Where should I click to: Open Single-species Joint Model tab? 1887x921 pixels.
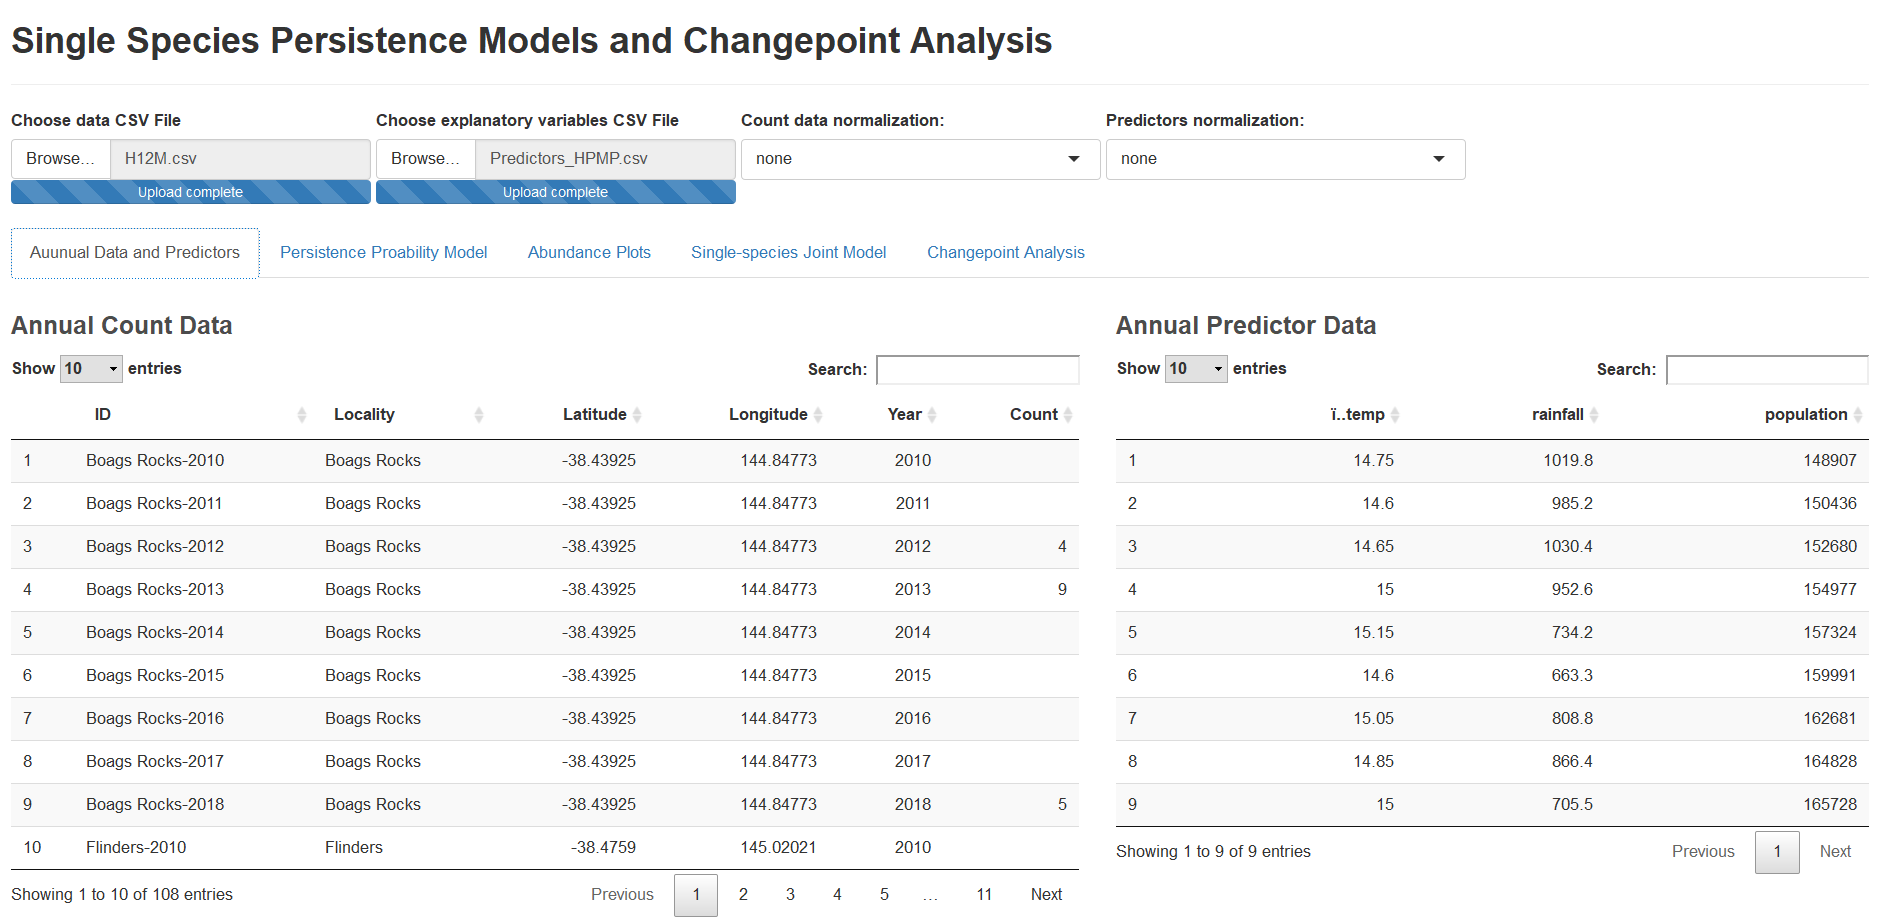[789, 253]
